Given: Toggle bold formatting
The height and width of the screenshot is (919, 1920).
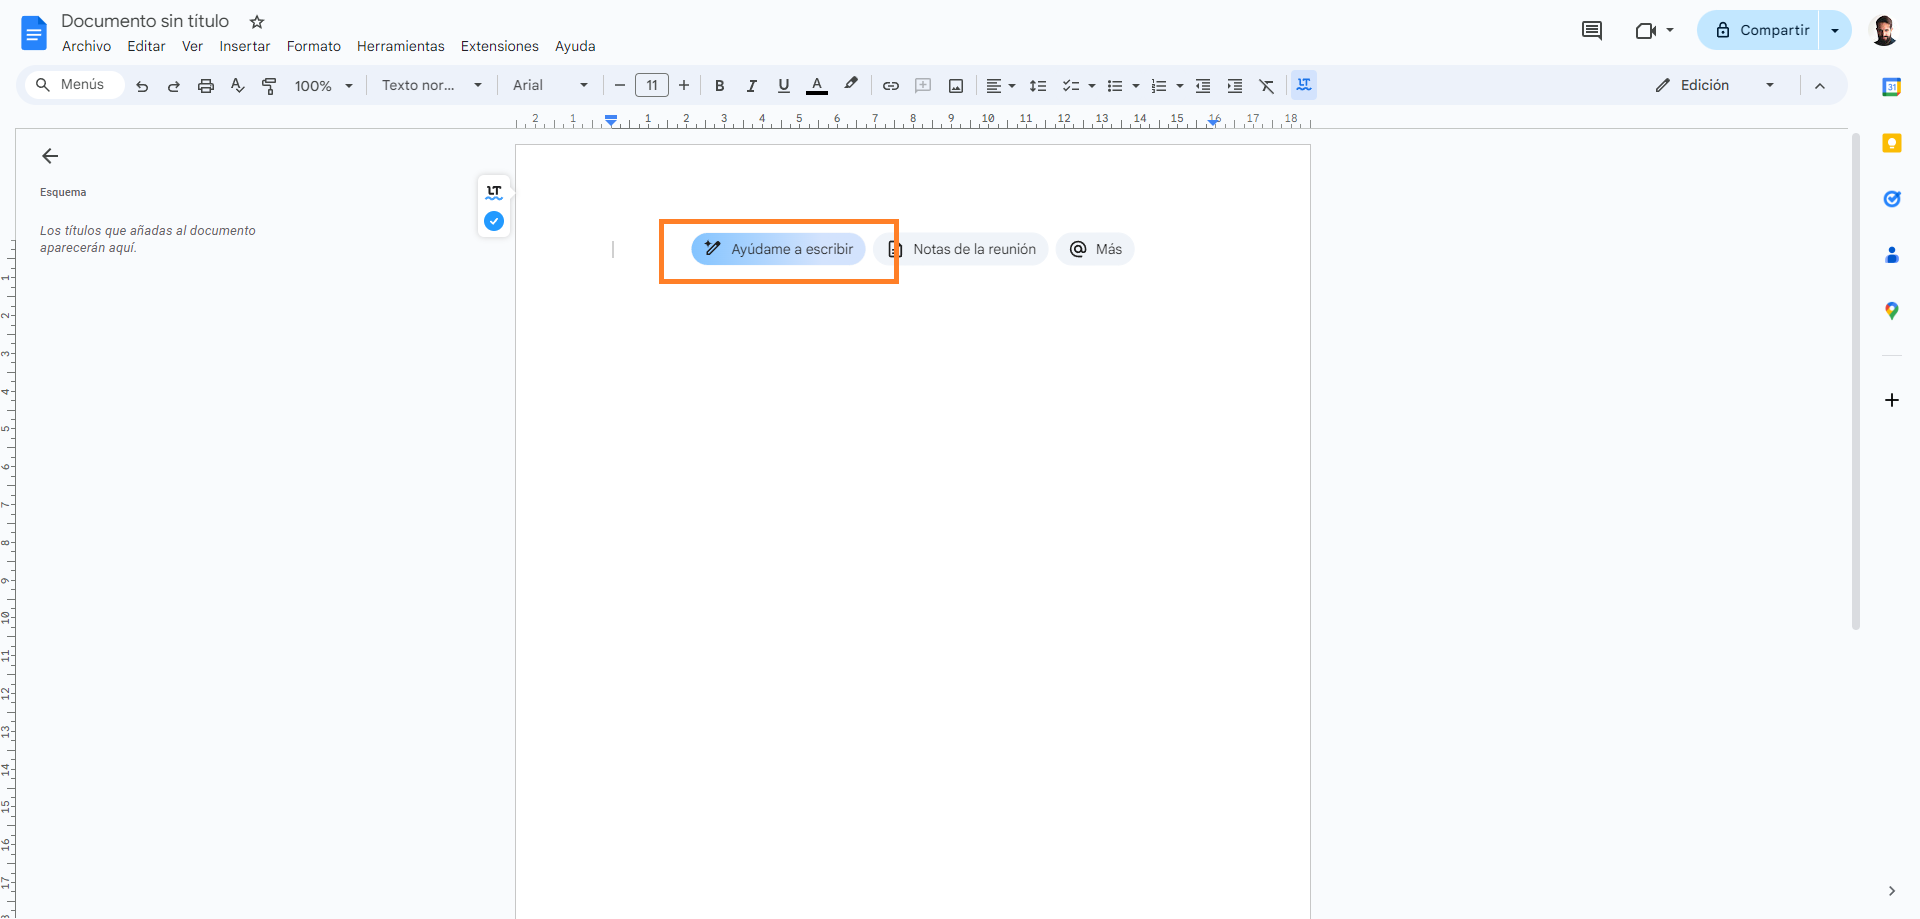Looking at the screenshot, I should coord(719,86).
